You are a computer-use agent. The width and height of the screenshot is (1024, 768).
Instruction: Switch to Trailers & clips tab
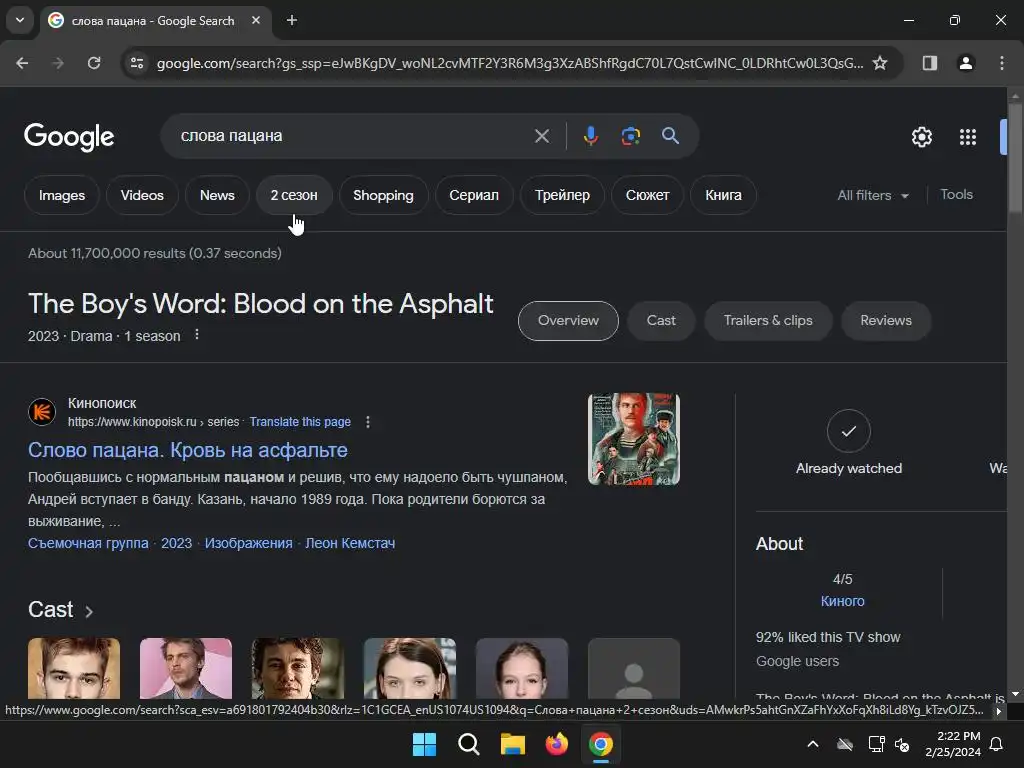pyautogui.click(x=768, y=321)
